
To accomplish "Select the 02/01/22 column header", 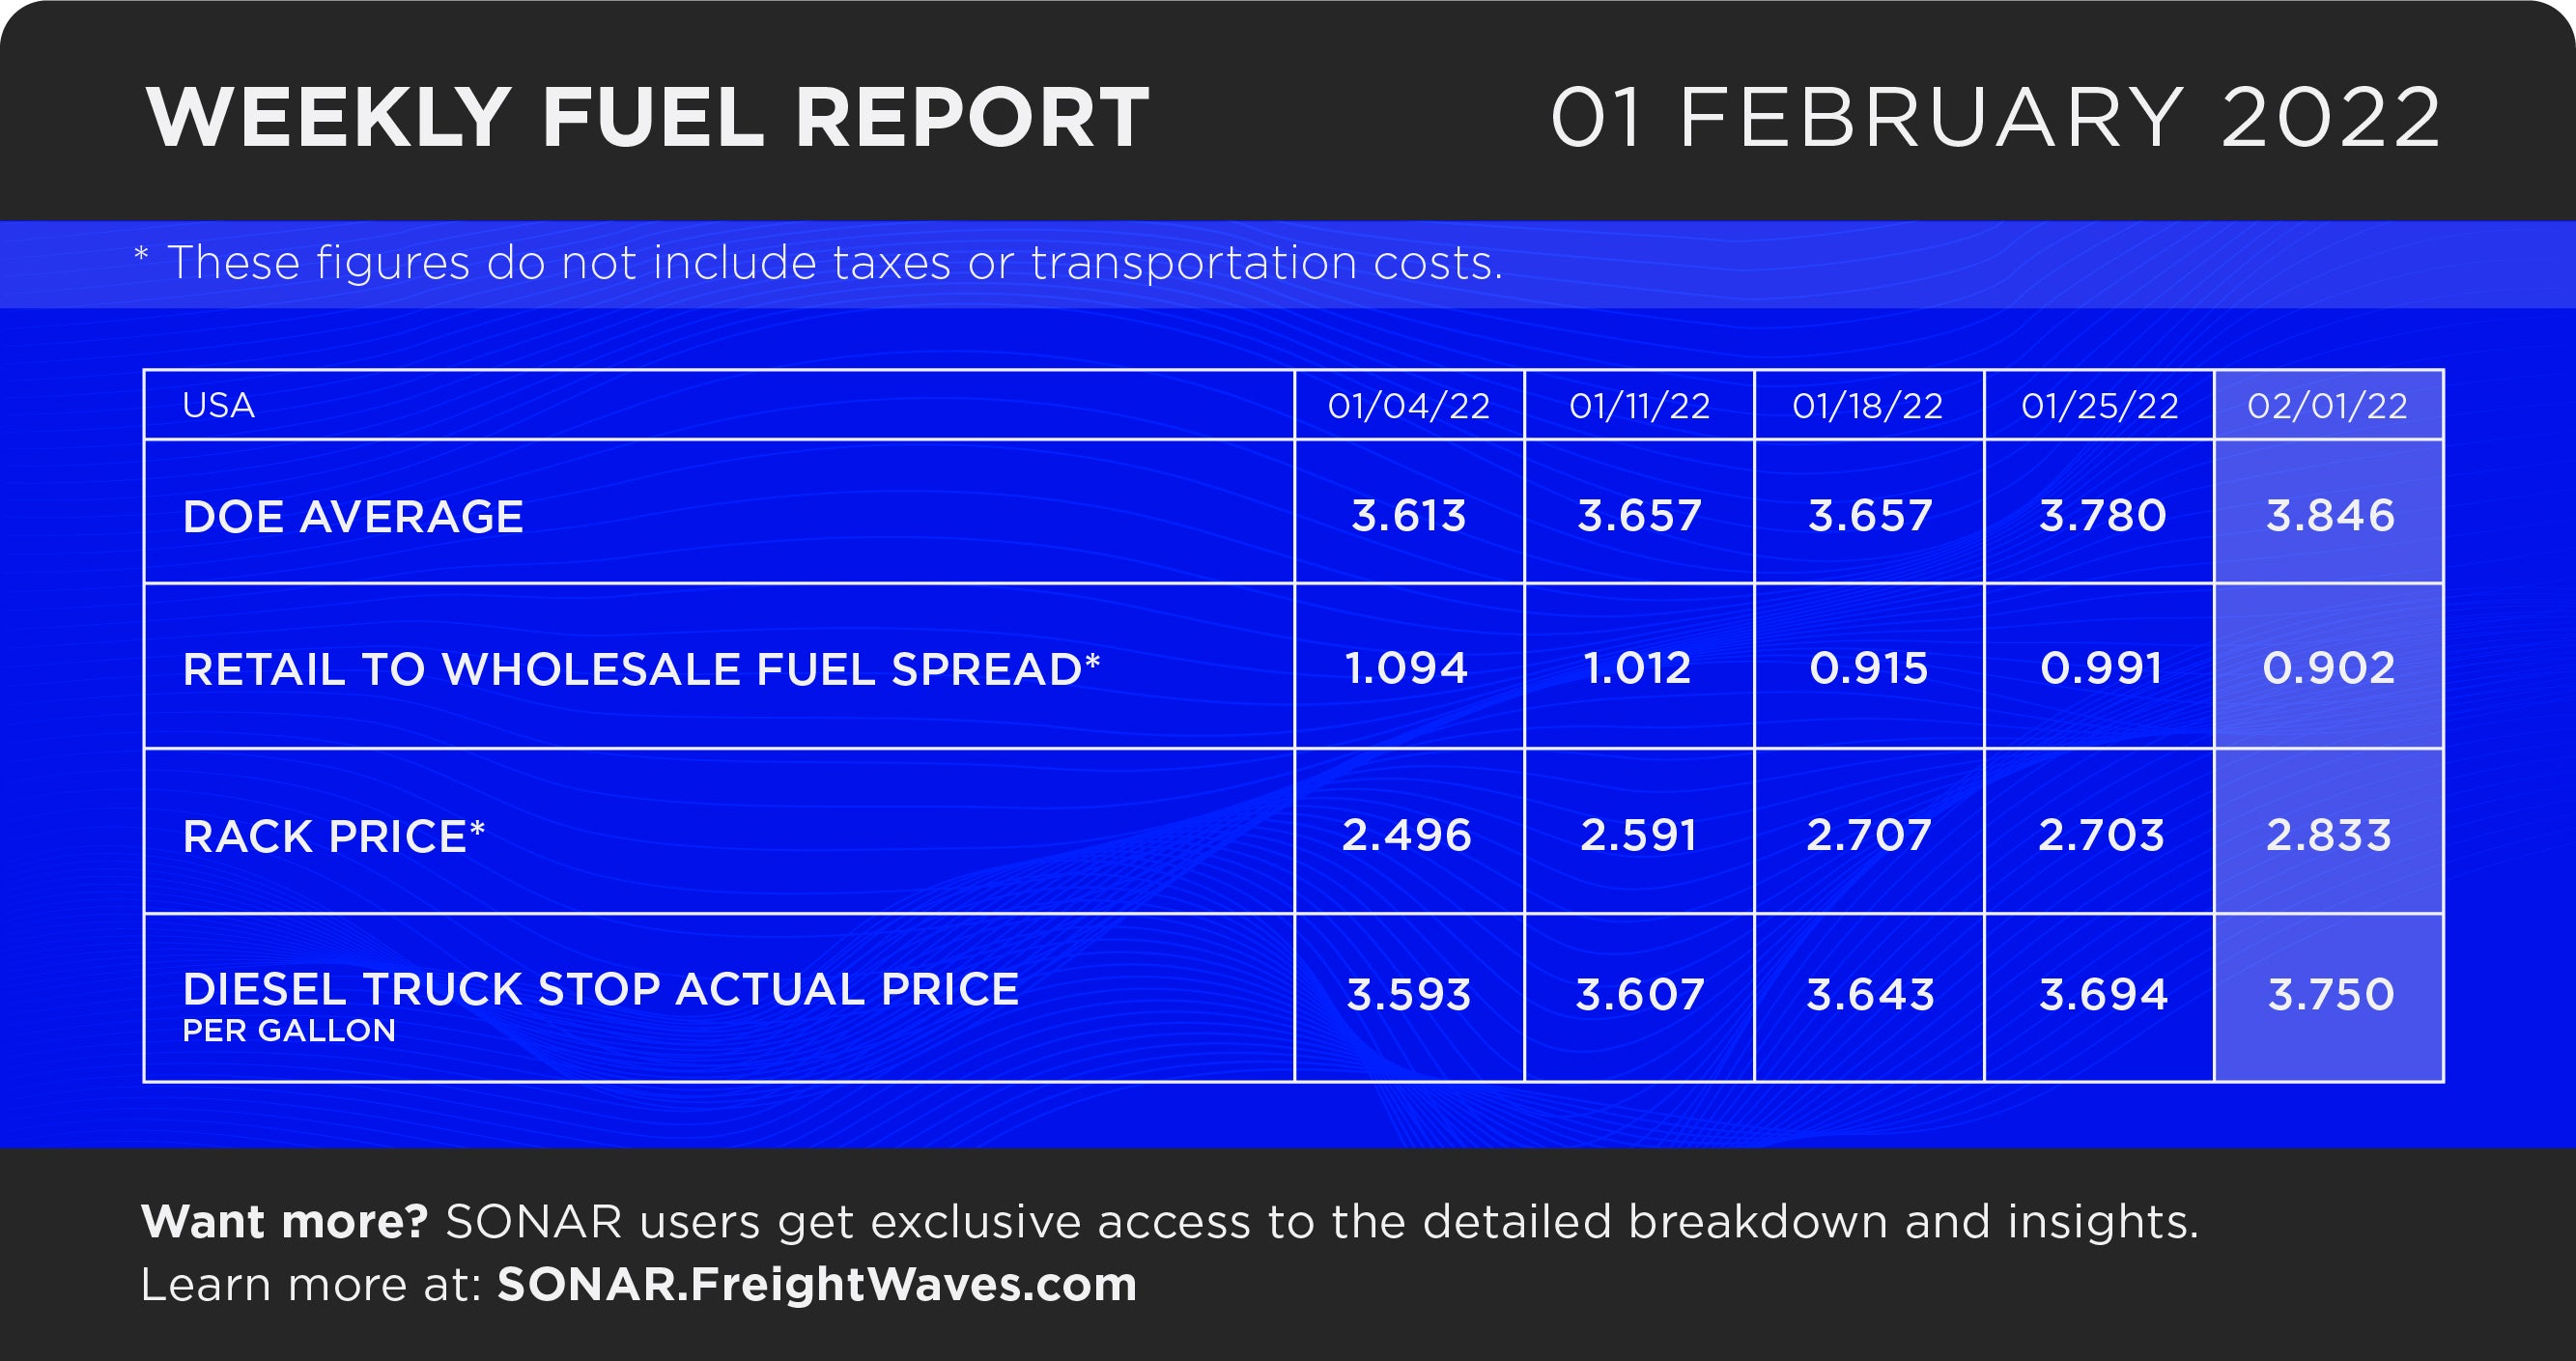I will 2327,406.
